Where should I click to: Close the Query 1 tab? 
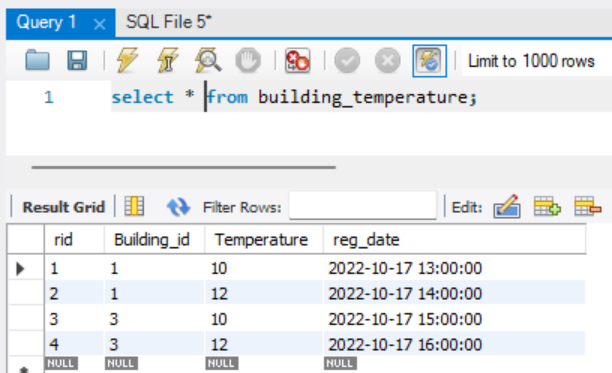(100, 25)
